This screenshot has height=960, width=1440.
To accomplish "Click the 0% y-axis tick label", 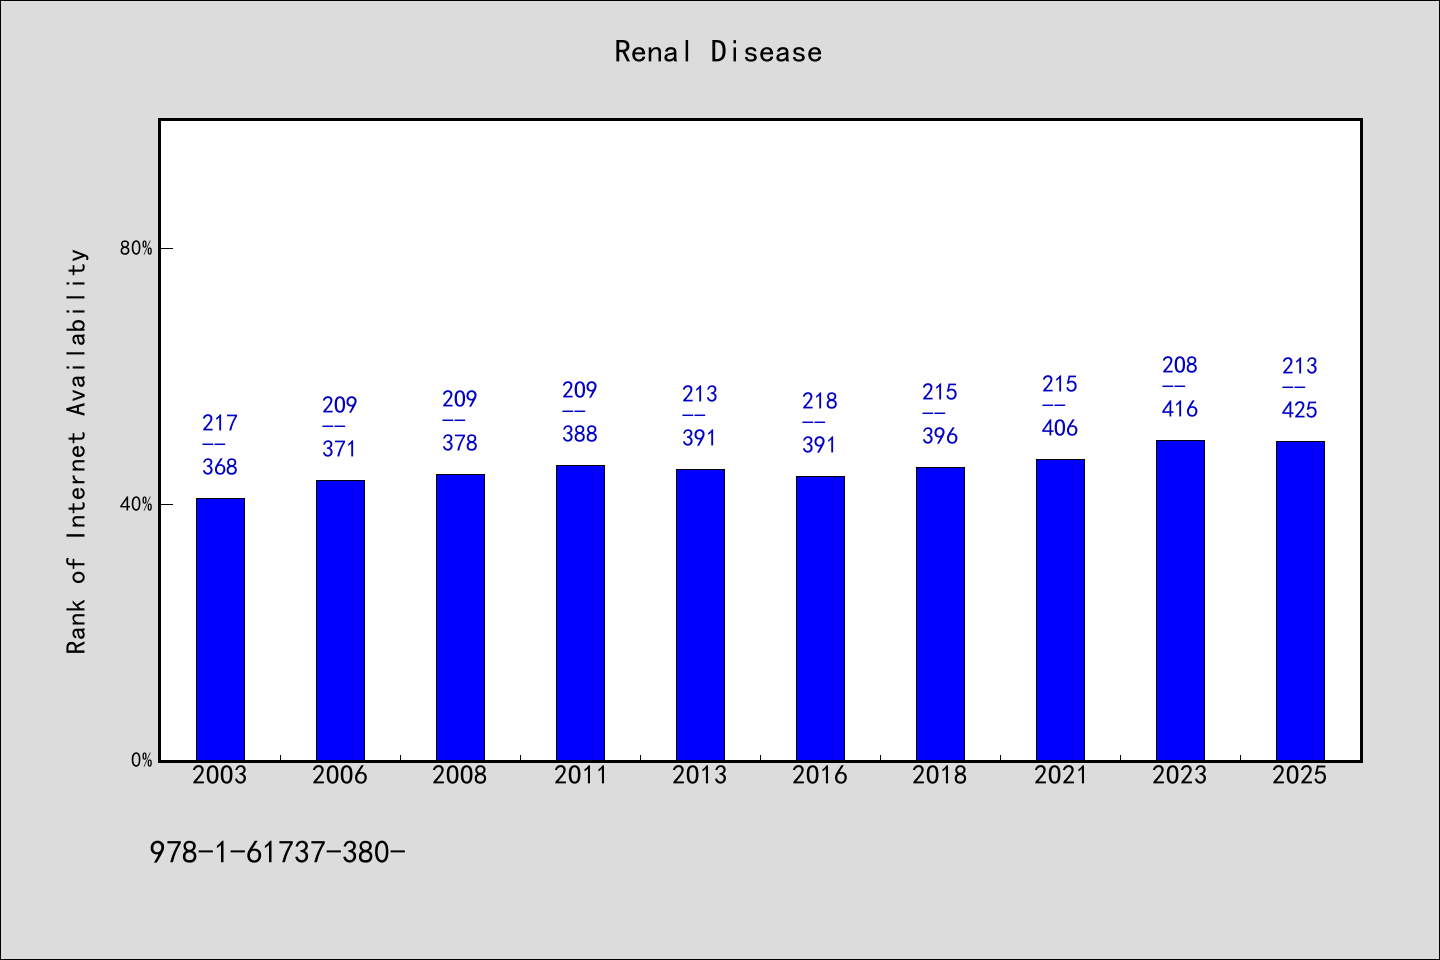I will tap(142, 760).
